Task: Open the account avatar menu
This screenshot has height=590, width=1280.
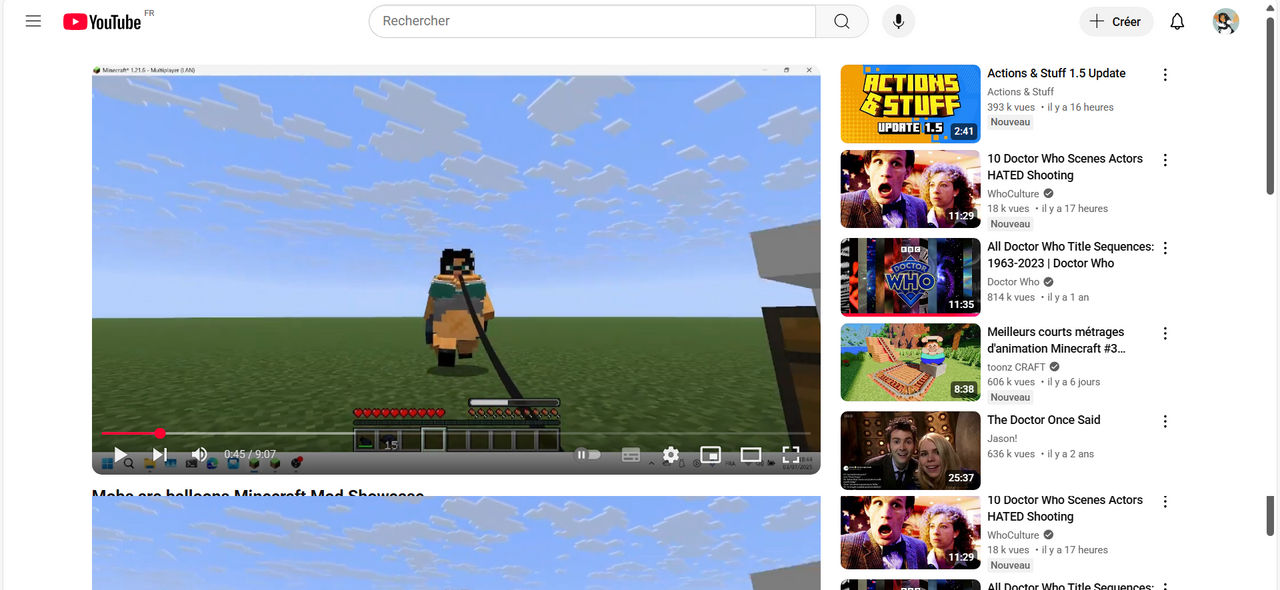Action: pos(1225,21)
